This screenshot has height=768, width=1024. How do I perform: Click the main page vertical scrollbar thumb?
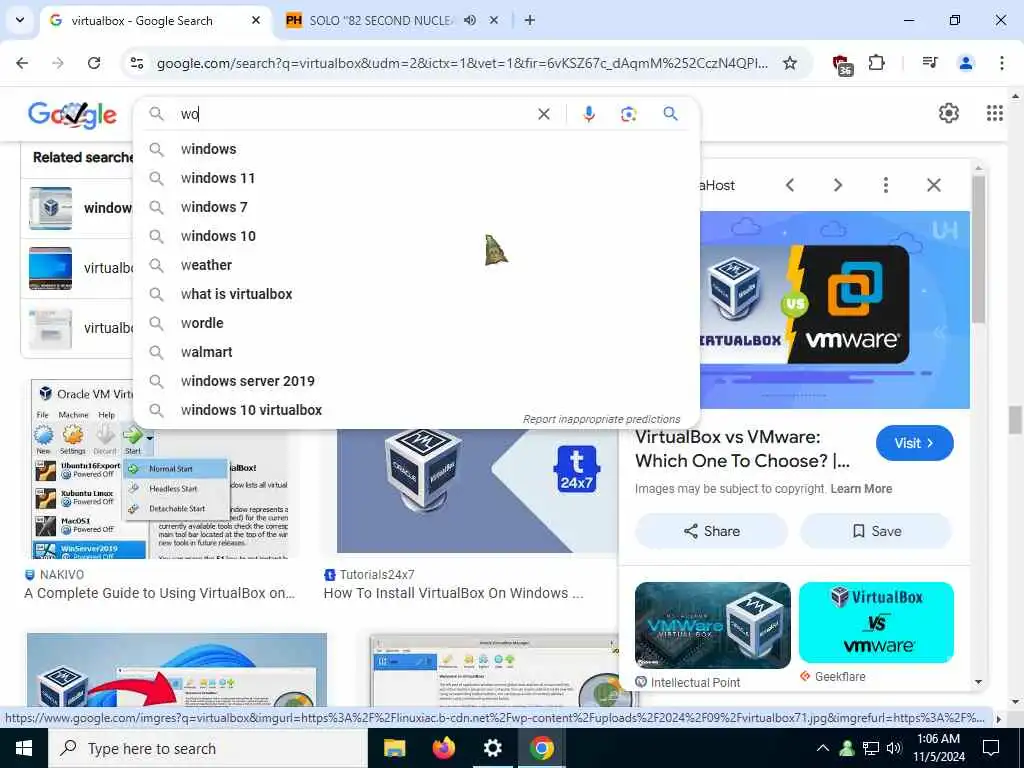[1015, 420]
